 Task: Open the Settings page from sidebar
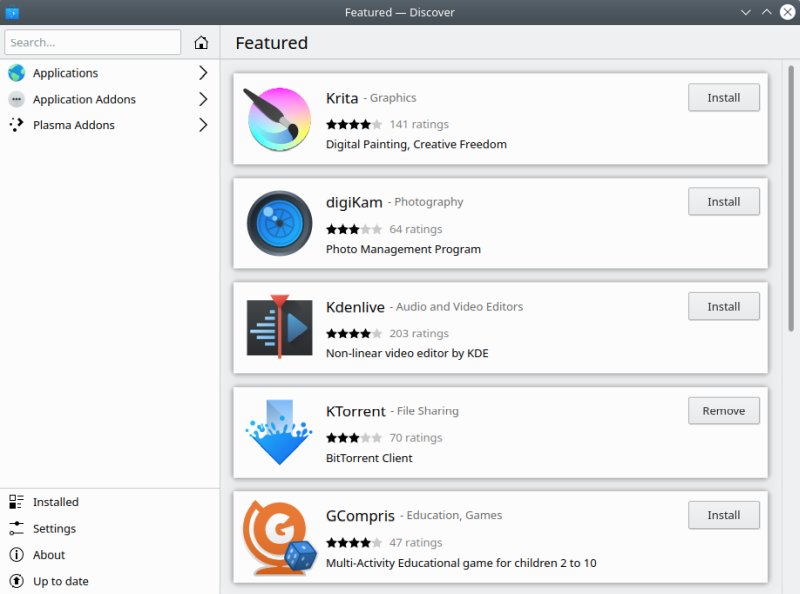point(54,528)
